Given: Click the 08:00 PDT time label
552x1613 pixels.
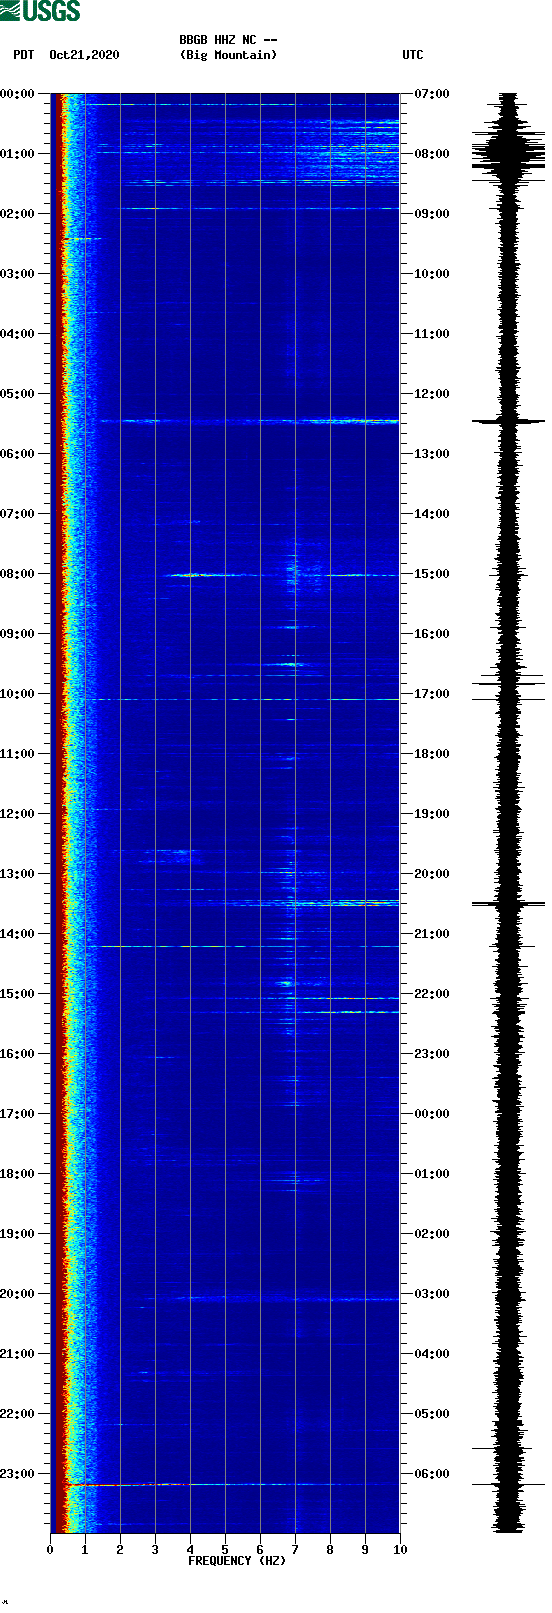Looking at the screenshot, I should click(x=18, y=574).
